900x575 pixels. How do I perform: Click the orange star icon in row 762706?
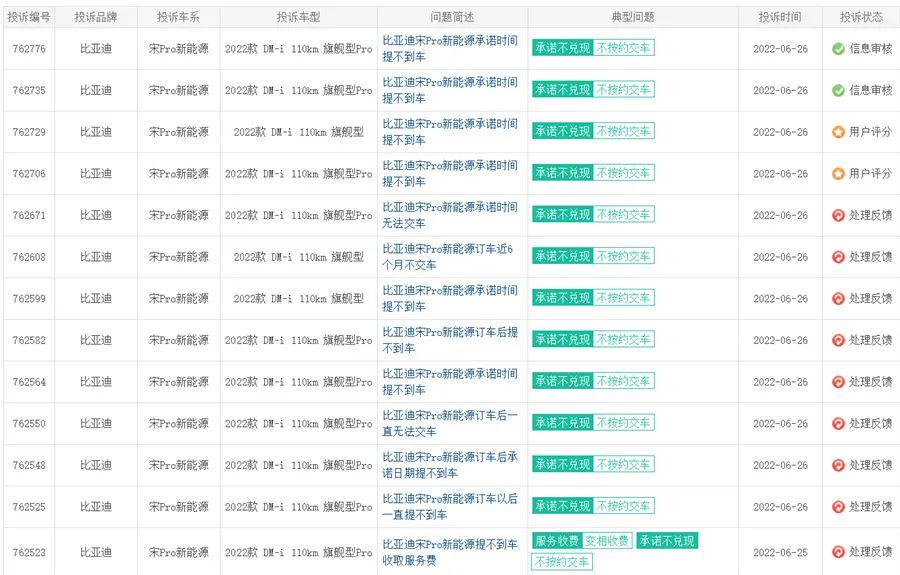click(x=838, y=173)
